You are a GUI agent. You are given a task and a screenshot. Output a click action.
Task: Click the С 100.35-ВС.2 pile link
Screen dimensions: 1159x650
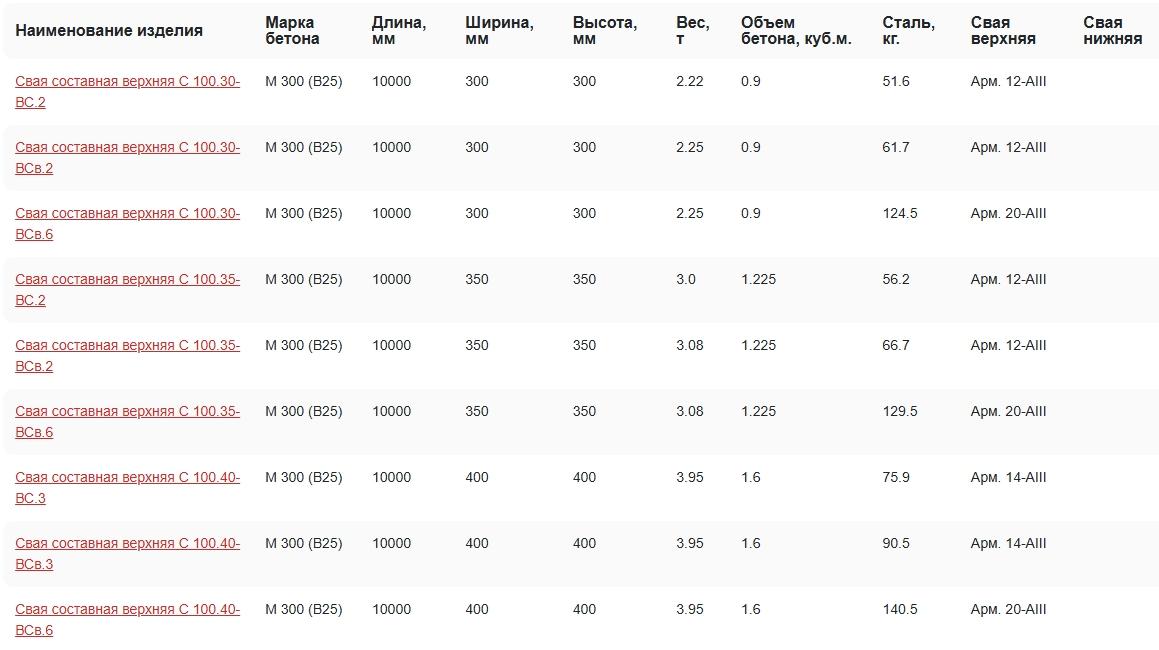[127, 280]
